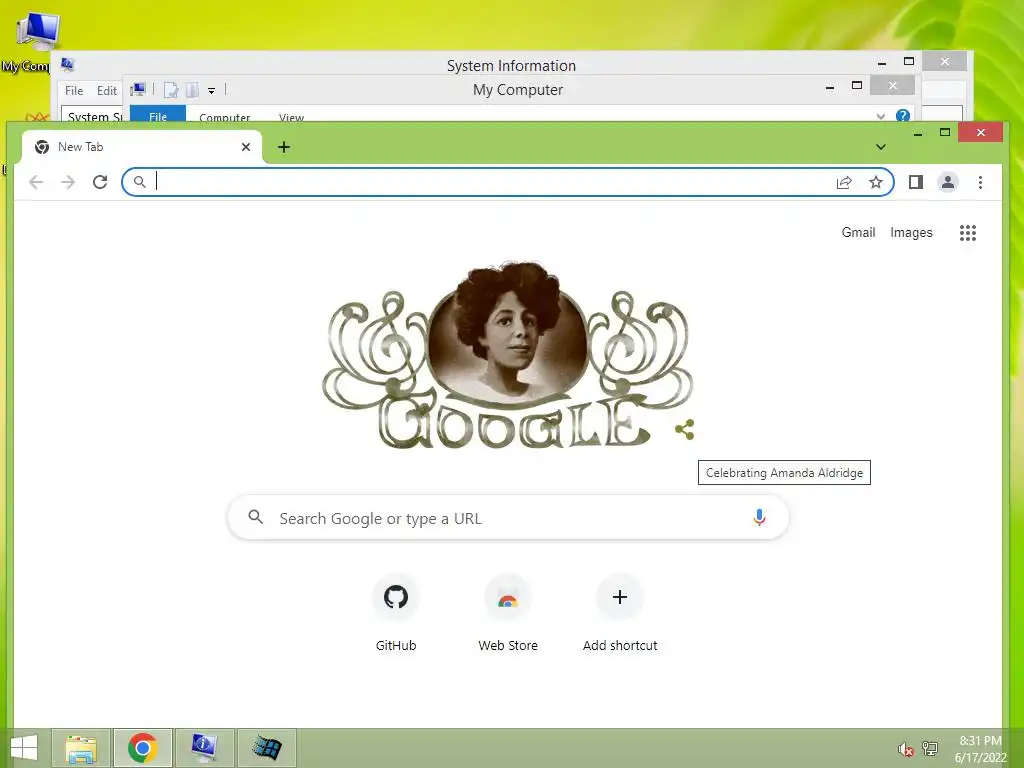Open the Windows Start button

click(24, 748)
